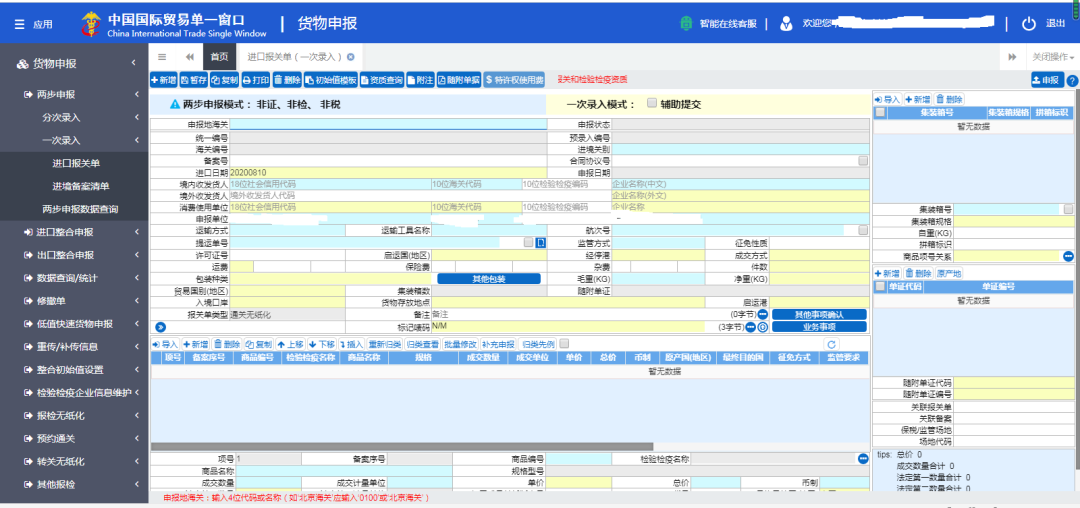Click the 退出 power icon
1080x508 pixels.
coord(1028,23)
